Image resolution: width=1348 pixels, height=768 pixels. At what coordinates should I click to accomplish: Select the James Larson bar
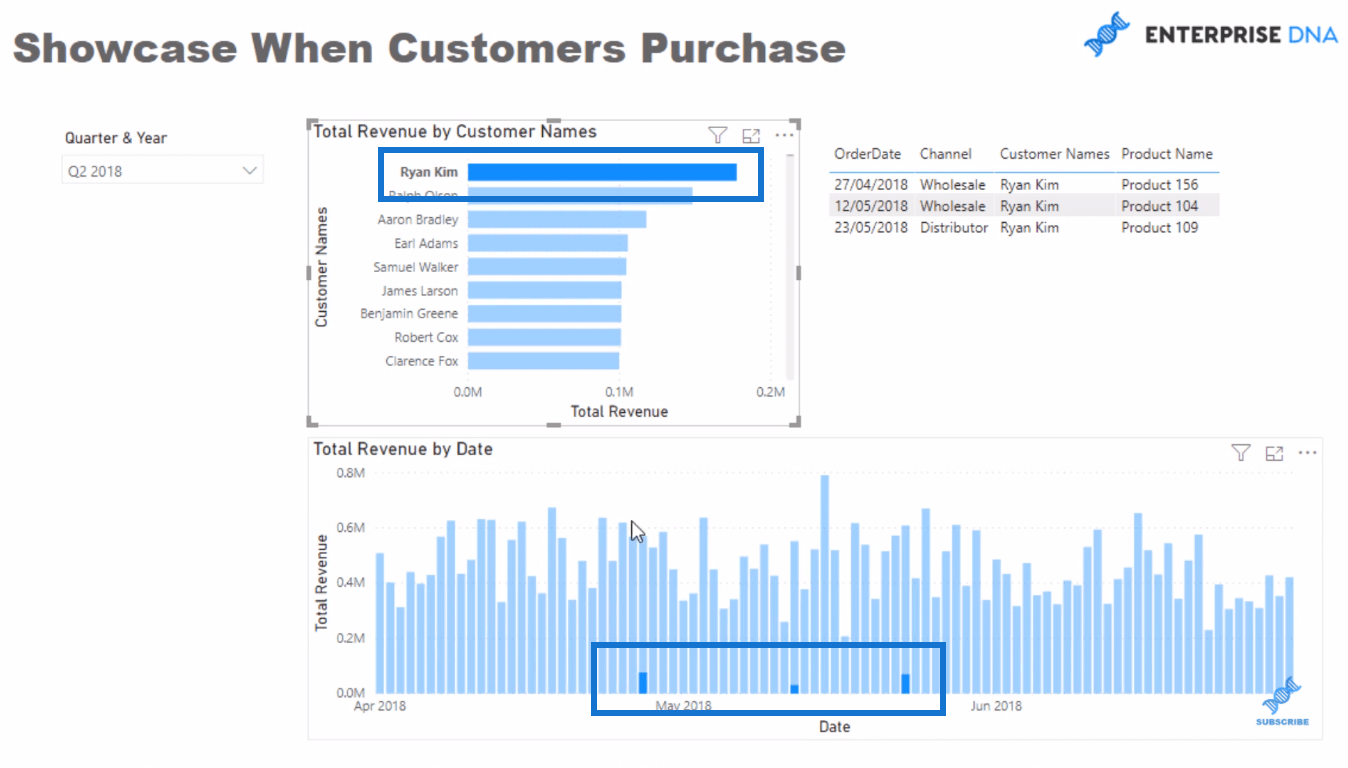coord(545,290)
